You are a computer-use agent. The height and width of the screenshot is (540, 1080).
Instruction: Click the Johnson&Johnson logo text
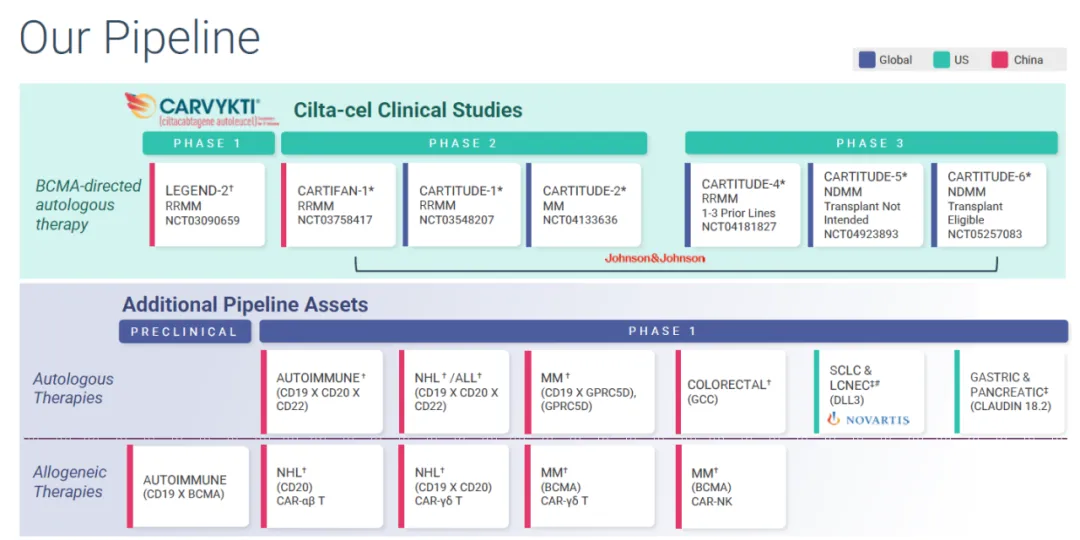pyautogui.click(x=655, y=258)
